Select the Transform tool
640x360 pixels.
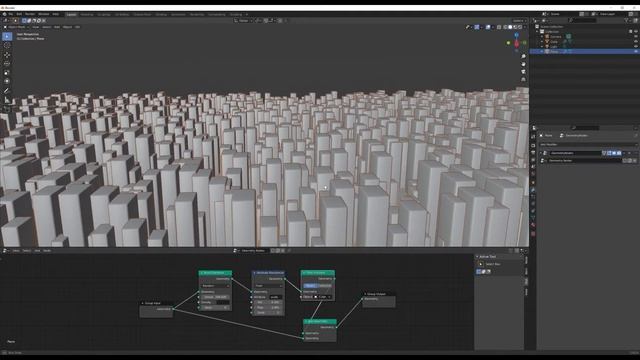tap(7, 81)
